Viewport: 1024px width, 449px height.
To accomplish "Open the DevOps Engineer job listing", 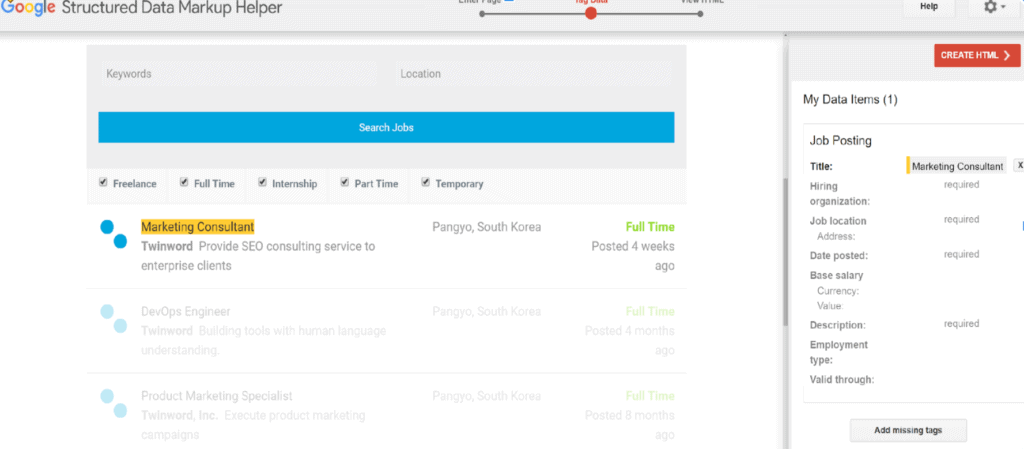I will (185, 311).
